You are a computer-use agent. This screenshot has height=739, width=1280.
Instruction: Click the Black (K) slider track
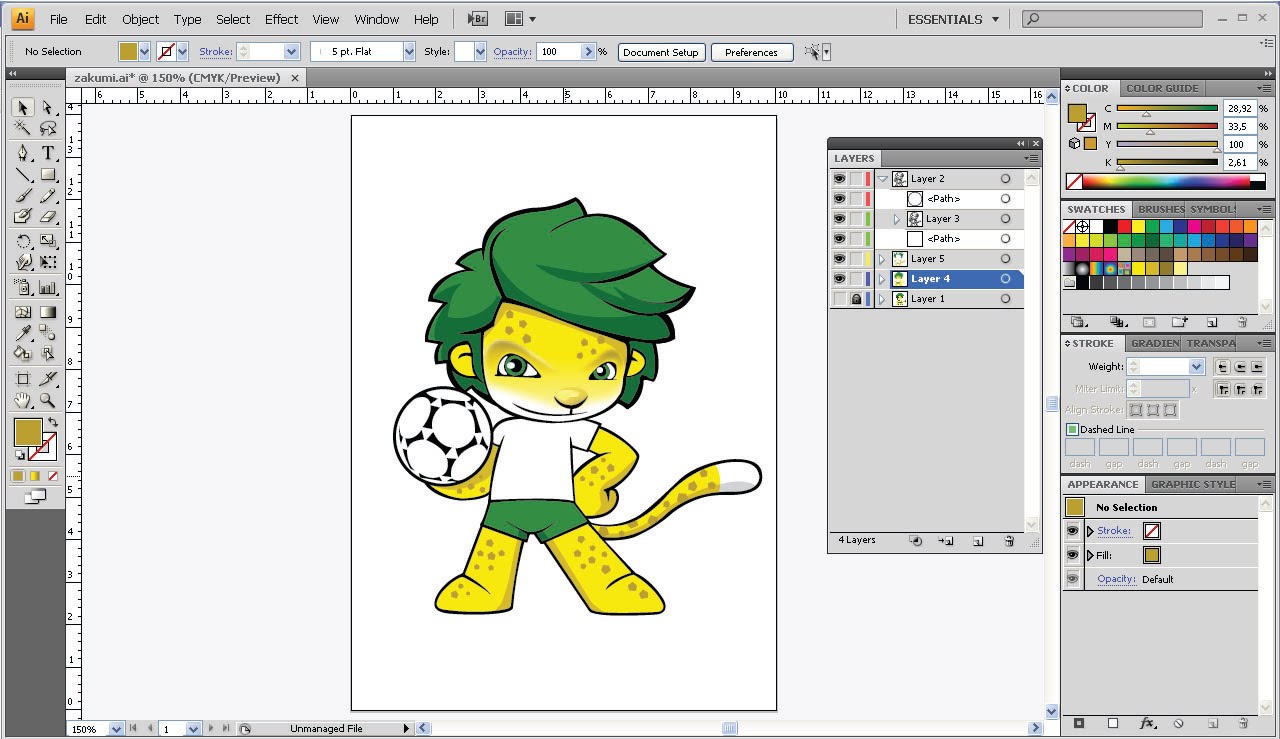tap(1167, 162)
